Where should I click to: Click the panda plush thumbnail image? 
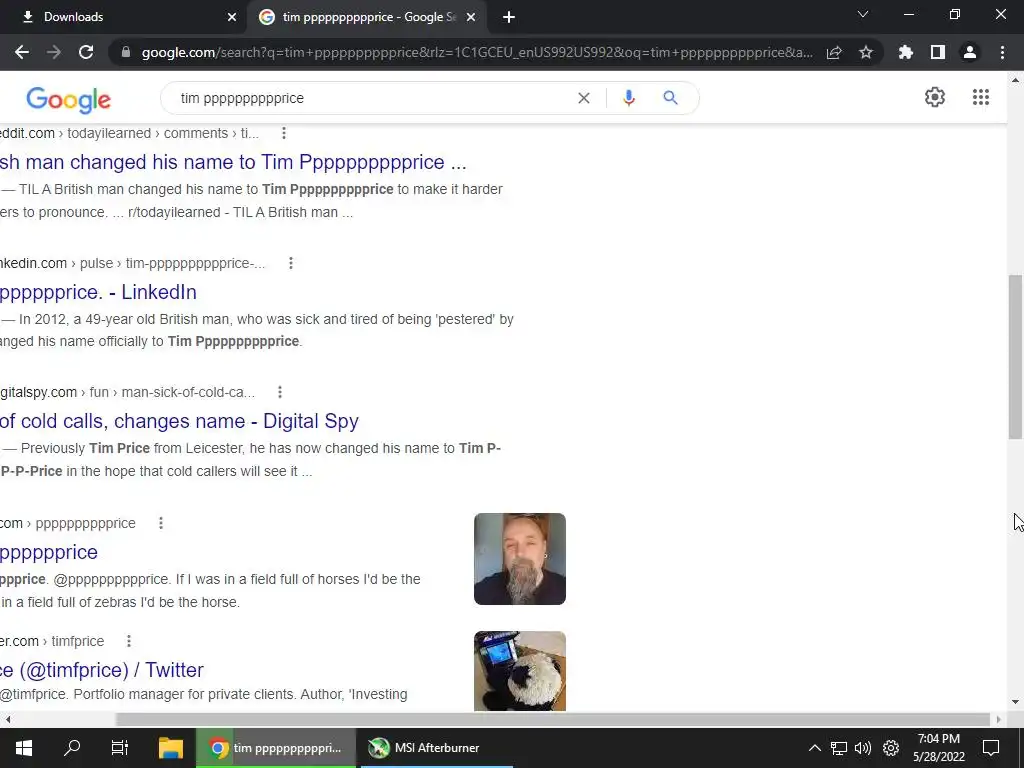coord(520,671)
